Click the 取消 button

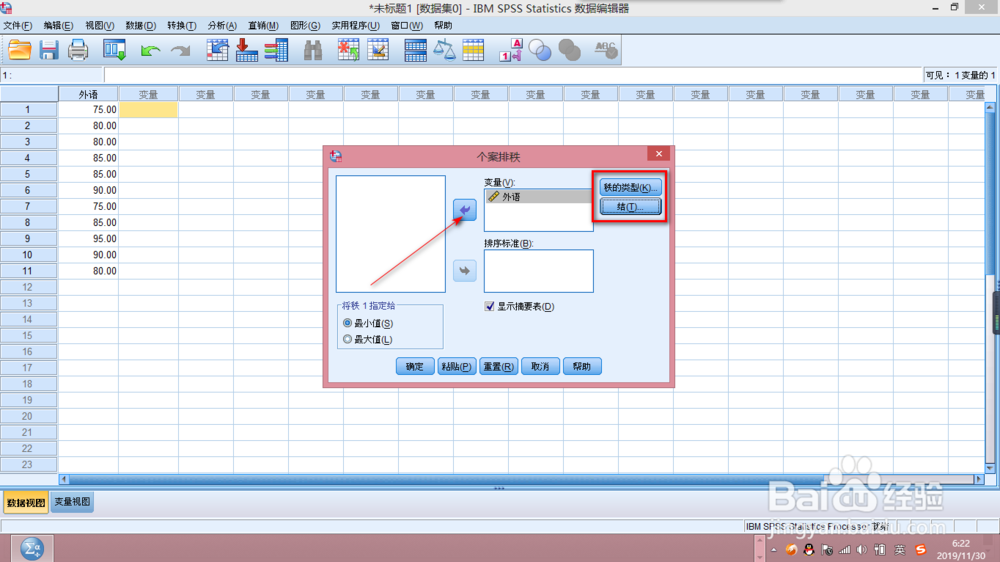pos(540,366)
